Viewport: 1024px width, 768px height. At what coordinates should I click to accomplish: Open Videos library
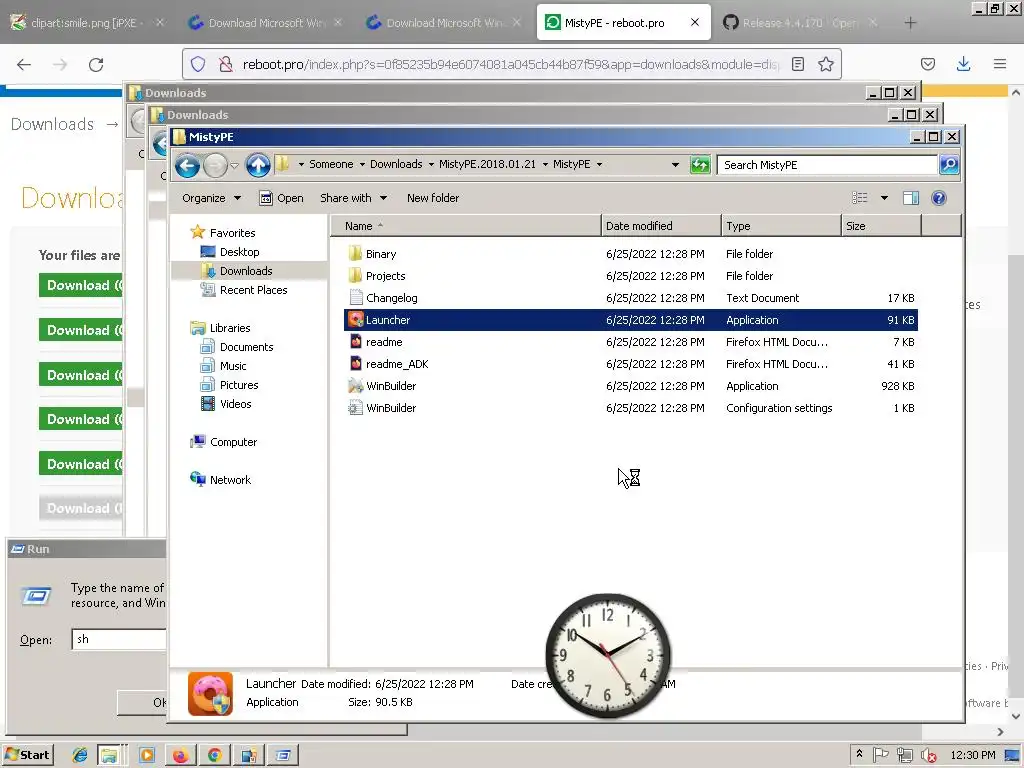pos(235,404)
